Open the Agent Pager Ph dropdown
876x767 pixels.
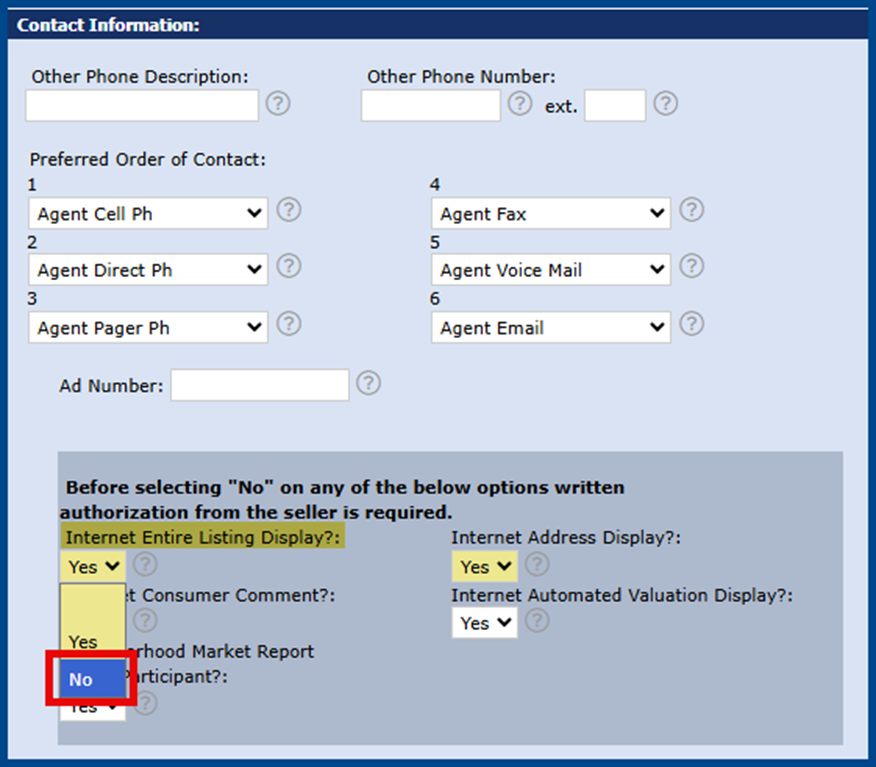[x=148, y=327]
